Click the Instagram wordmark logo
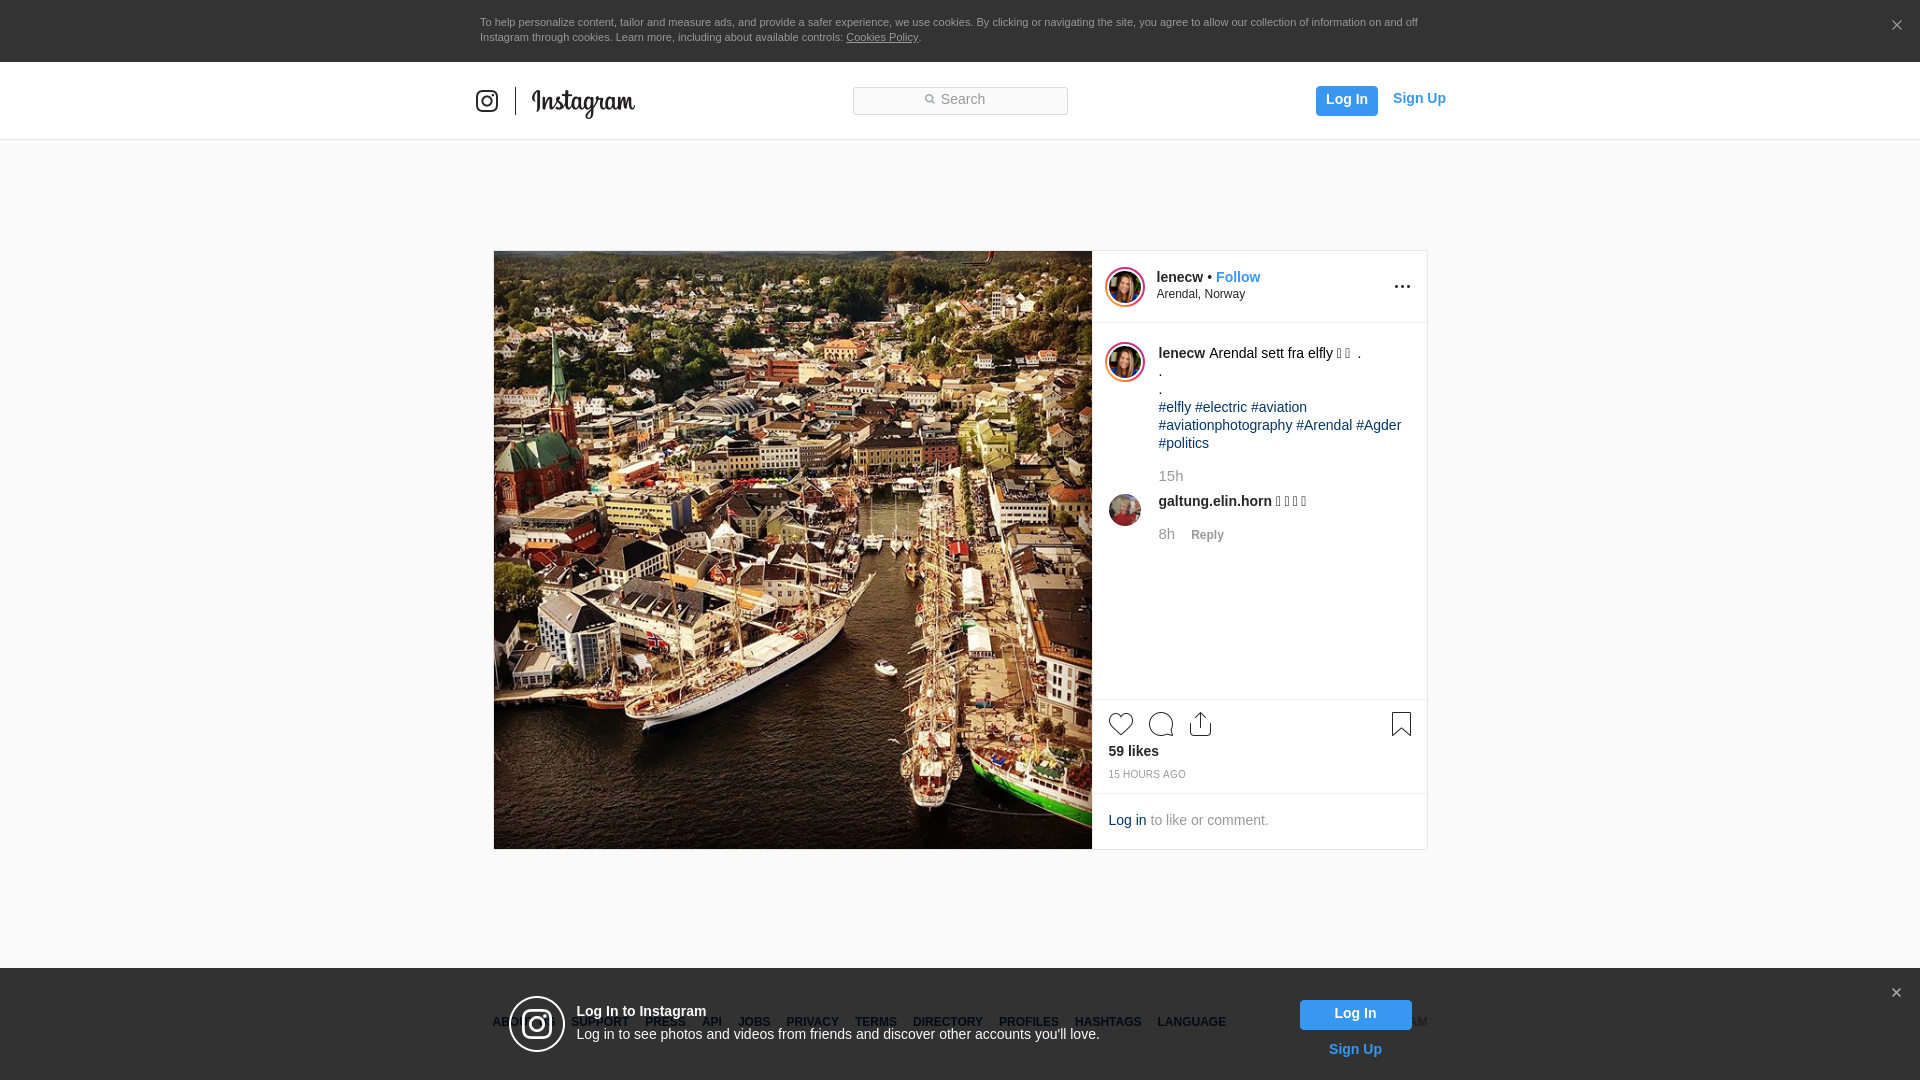Viewport: 1920px width, 1080px height. (583, 103)
